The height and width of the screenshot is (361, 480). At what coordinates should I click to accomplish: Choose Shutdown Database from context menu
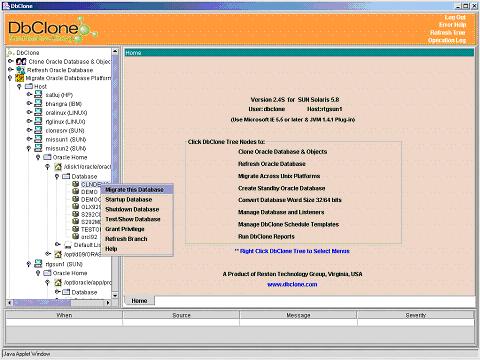coord(132,209)
